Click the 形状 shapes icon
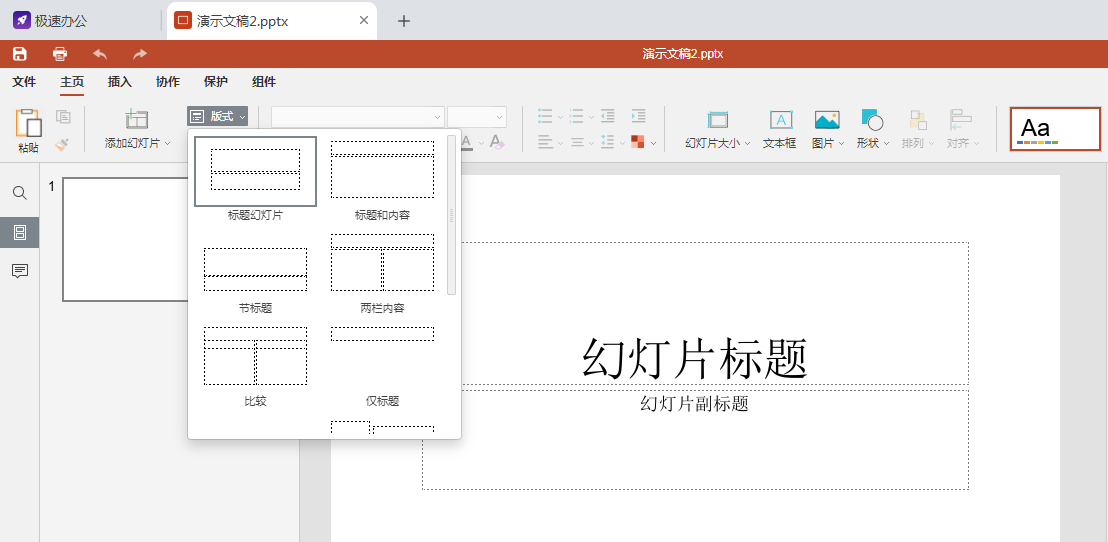This screenshot has height=542, width=1108. pyautogui.click(x=872, y=120)
